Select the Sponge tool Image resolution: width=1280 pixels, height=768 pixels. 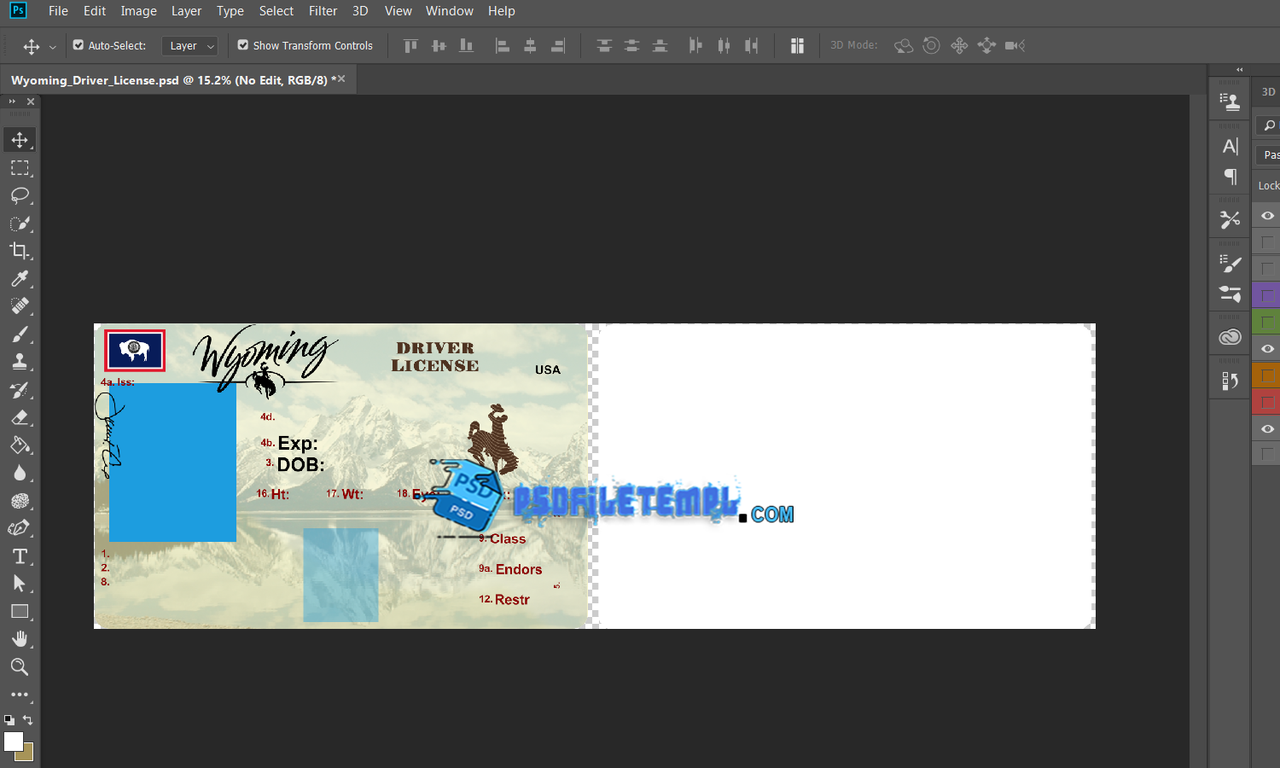pos(19,500)
